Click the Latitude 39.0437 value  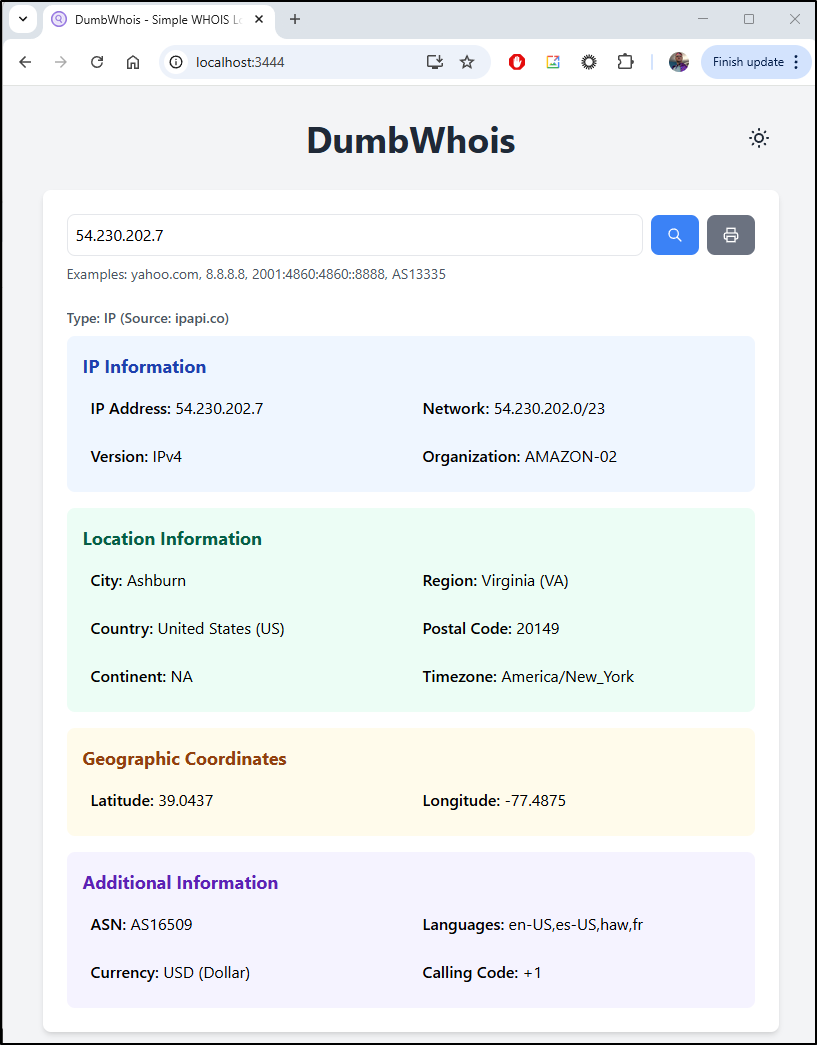tap(186, 800)
